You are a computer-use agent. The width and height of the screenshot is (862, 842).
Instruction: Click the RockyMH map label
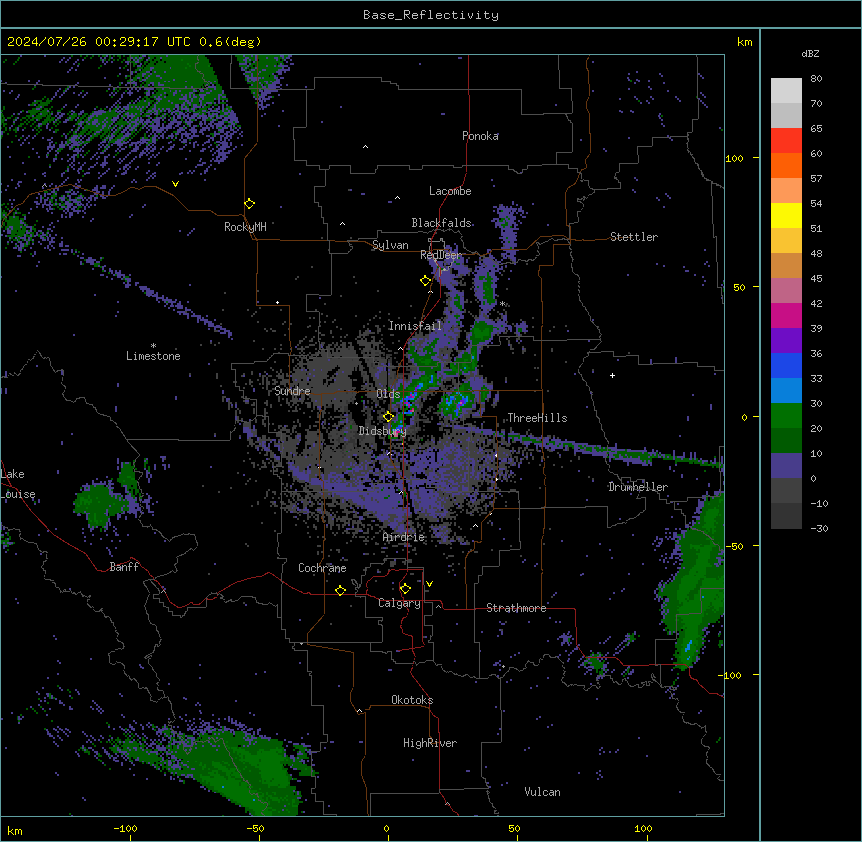click(x=245, y=227)
